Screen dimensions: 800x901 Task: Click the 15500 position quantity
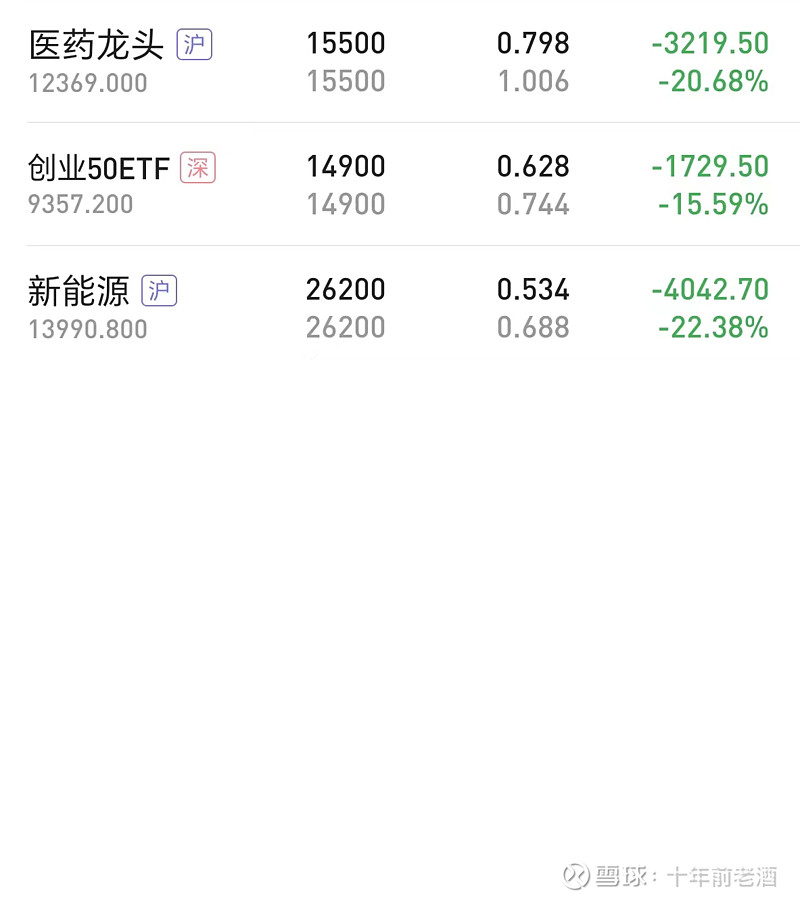point(346,44)
